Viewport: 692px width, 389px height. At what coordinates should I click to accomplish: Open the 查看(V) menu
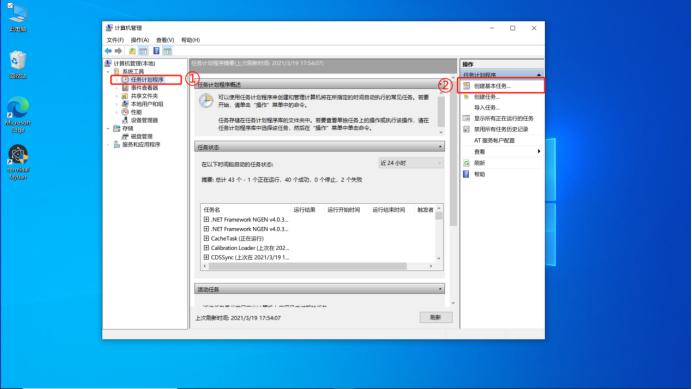pyautogui.click(x=165, y=40)
